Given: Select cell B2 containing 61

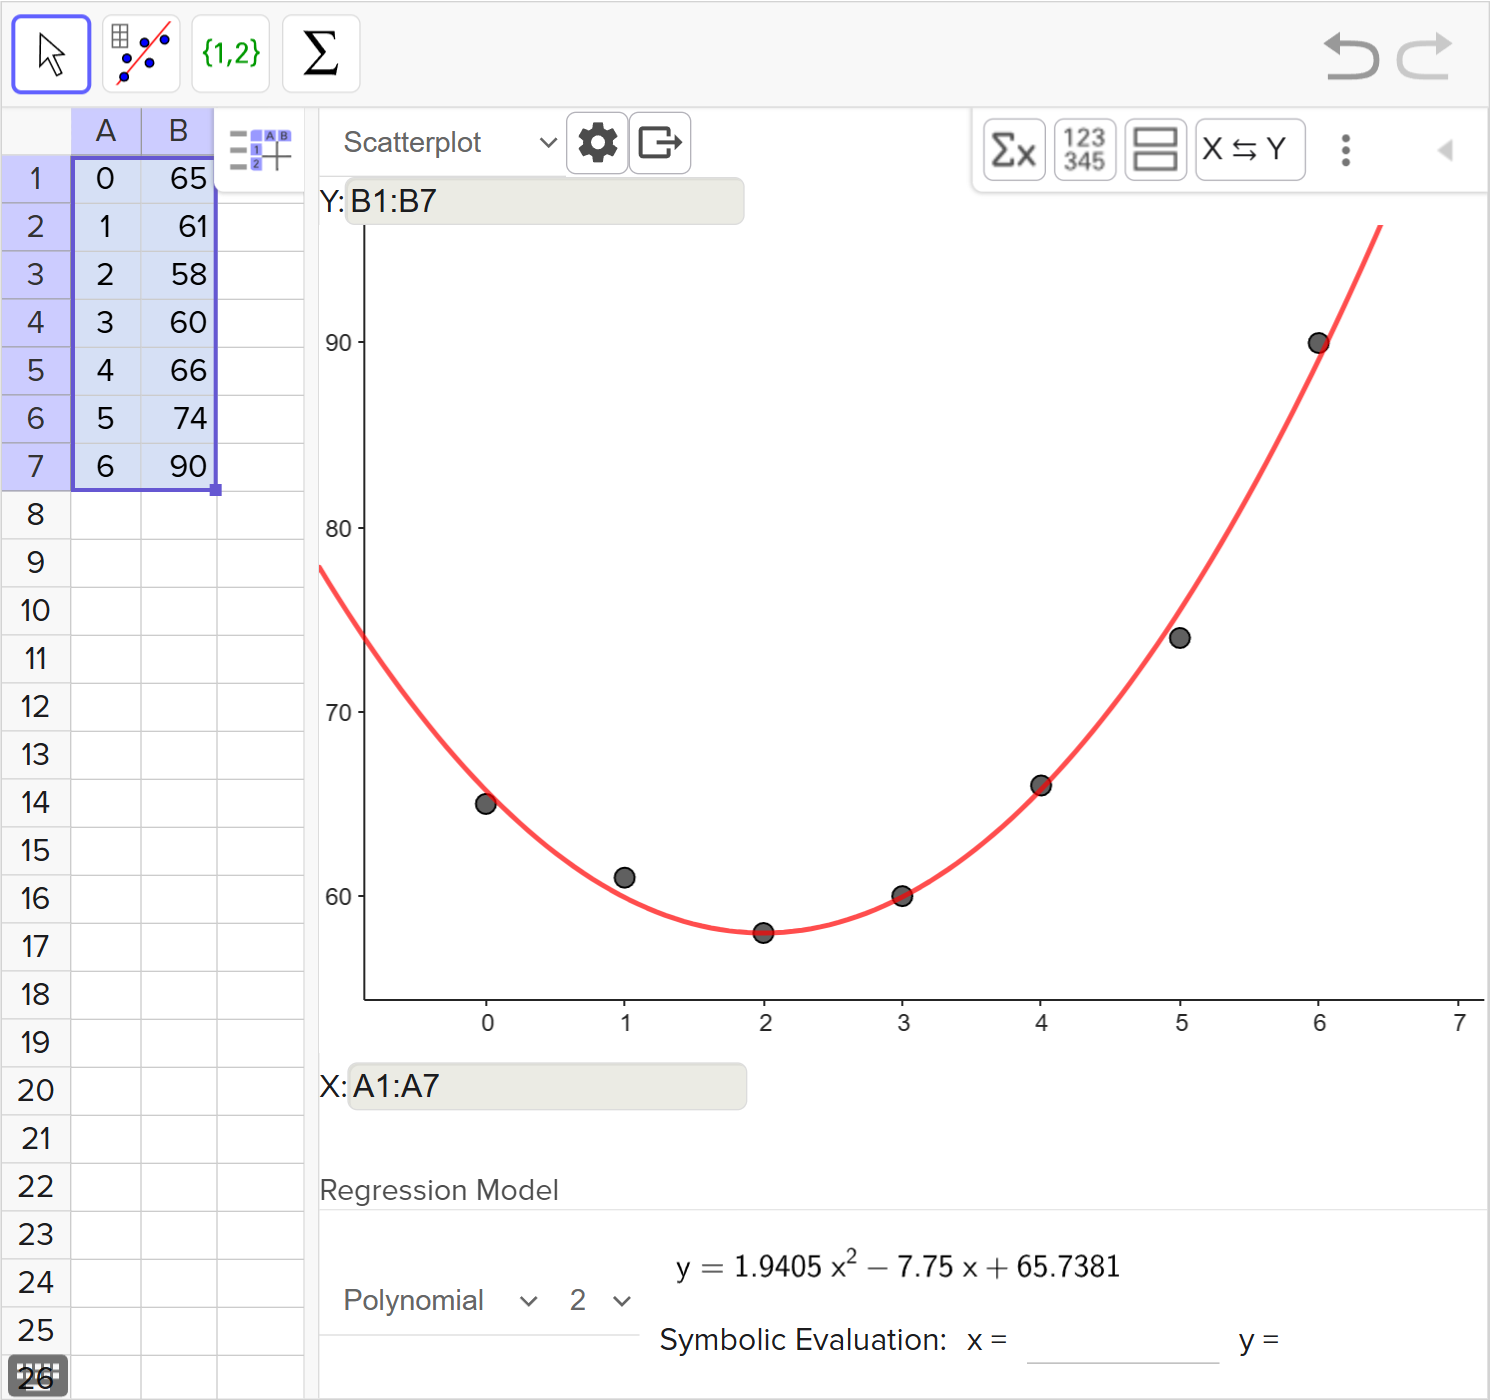Looking at the screenshot, I should tap(179, 227).
